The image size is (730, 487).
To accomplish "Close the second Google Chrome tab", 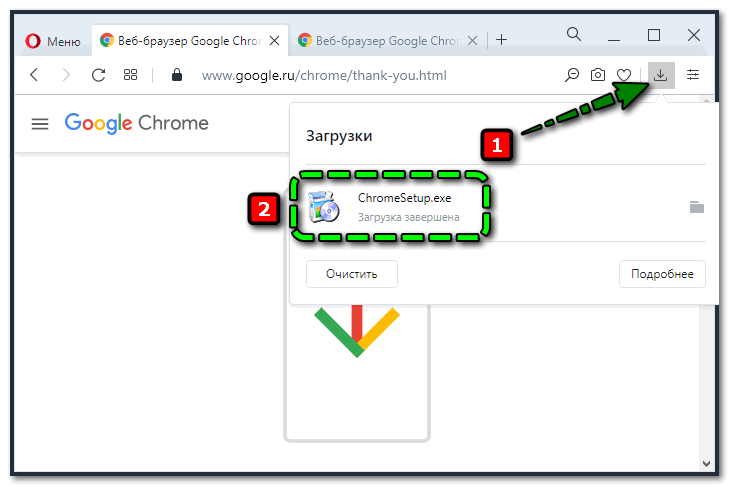I will [472, 41].
